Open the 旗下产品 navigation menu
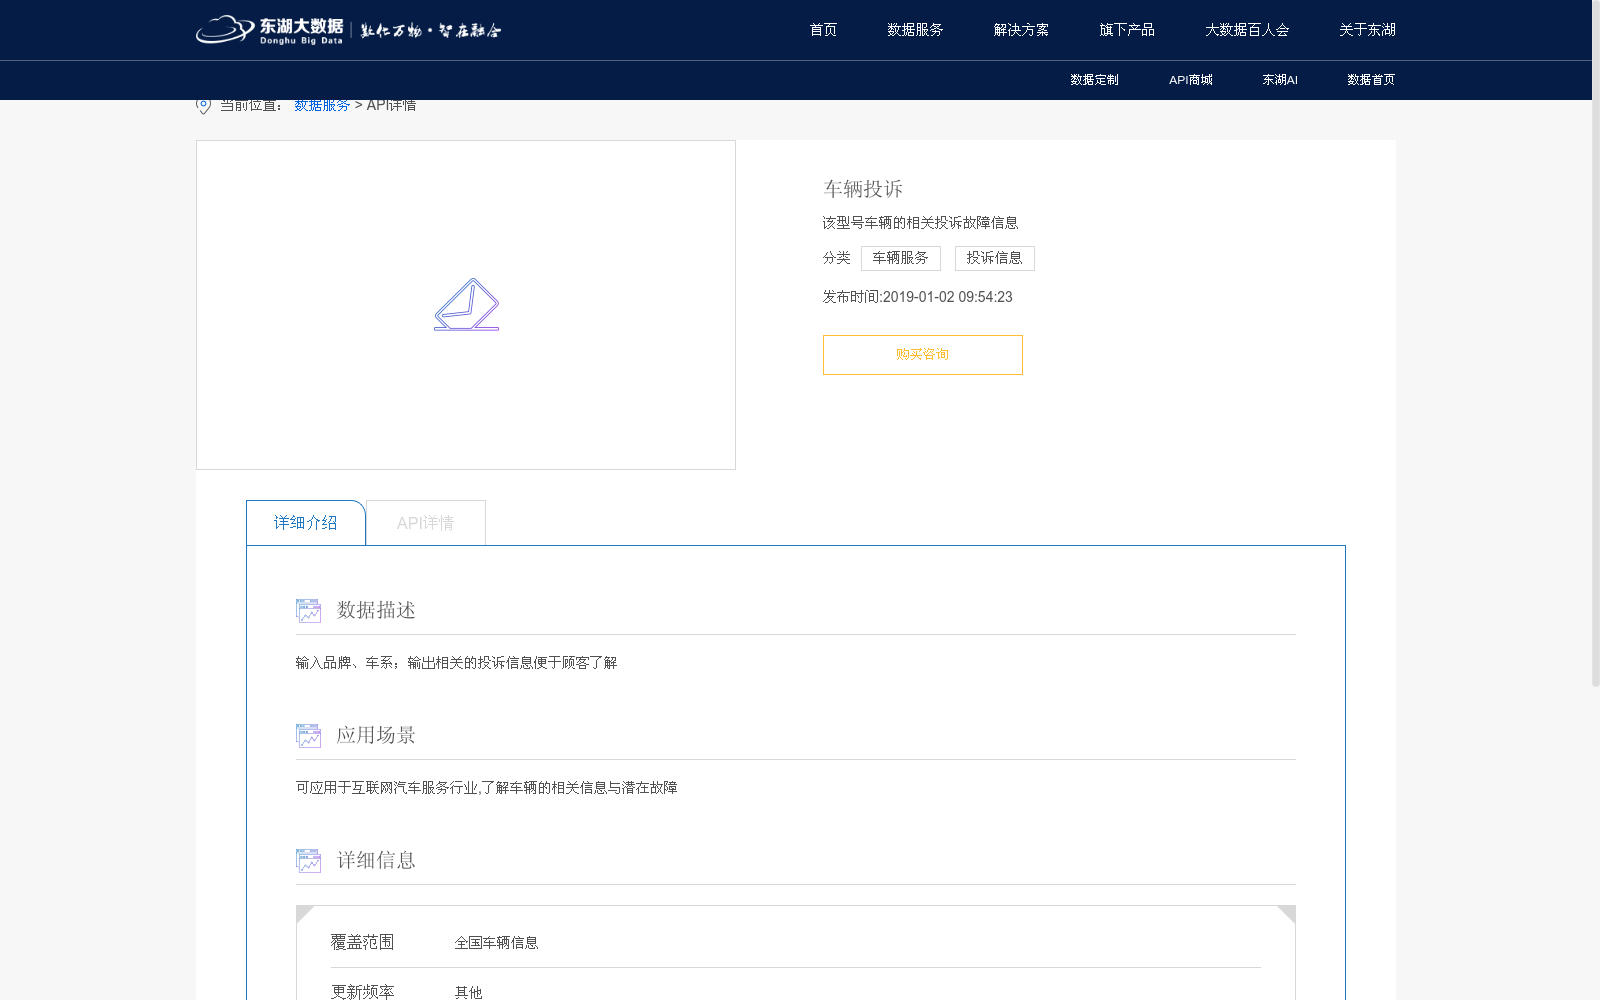Viewport: 1600px width, 1000px height. pyautogui.click(x=1127, y=30)
